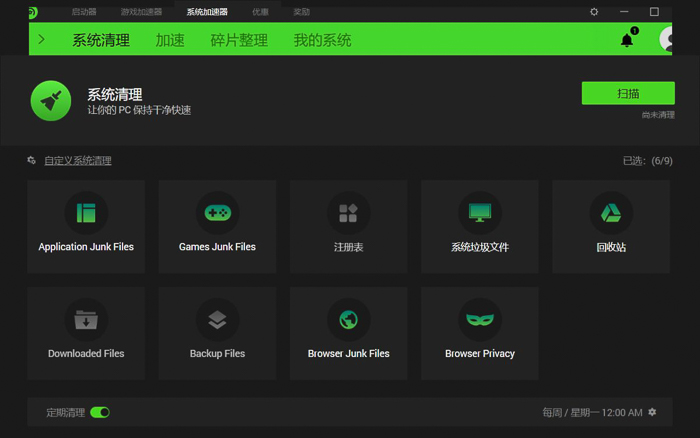The image size is (700, 438).
Task: Click the green 扫描 scan button
Action: [x=628, y=93]
